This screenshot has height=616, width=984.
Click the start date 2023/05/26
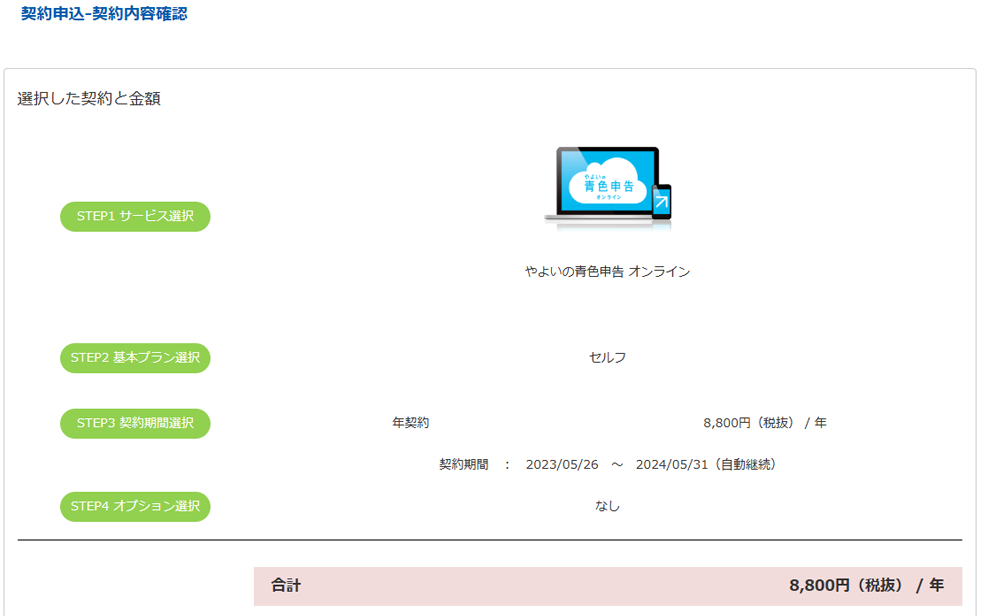562,464
